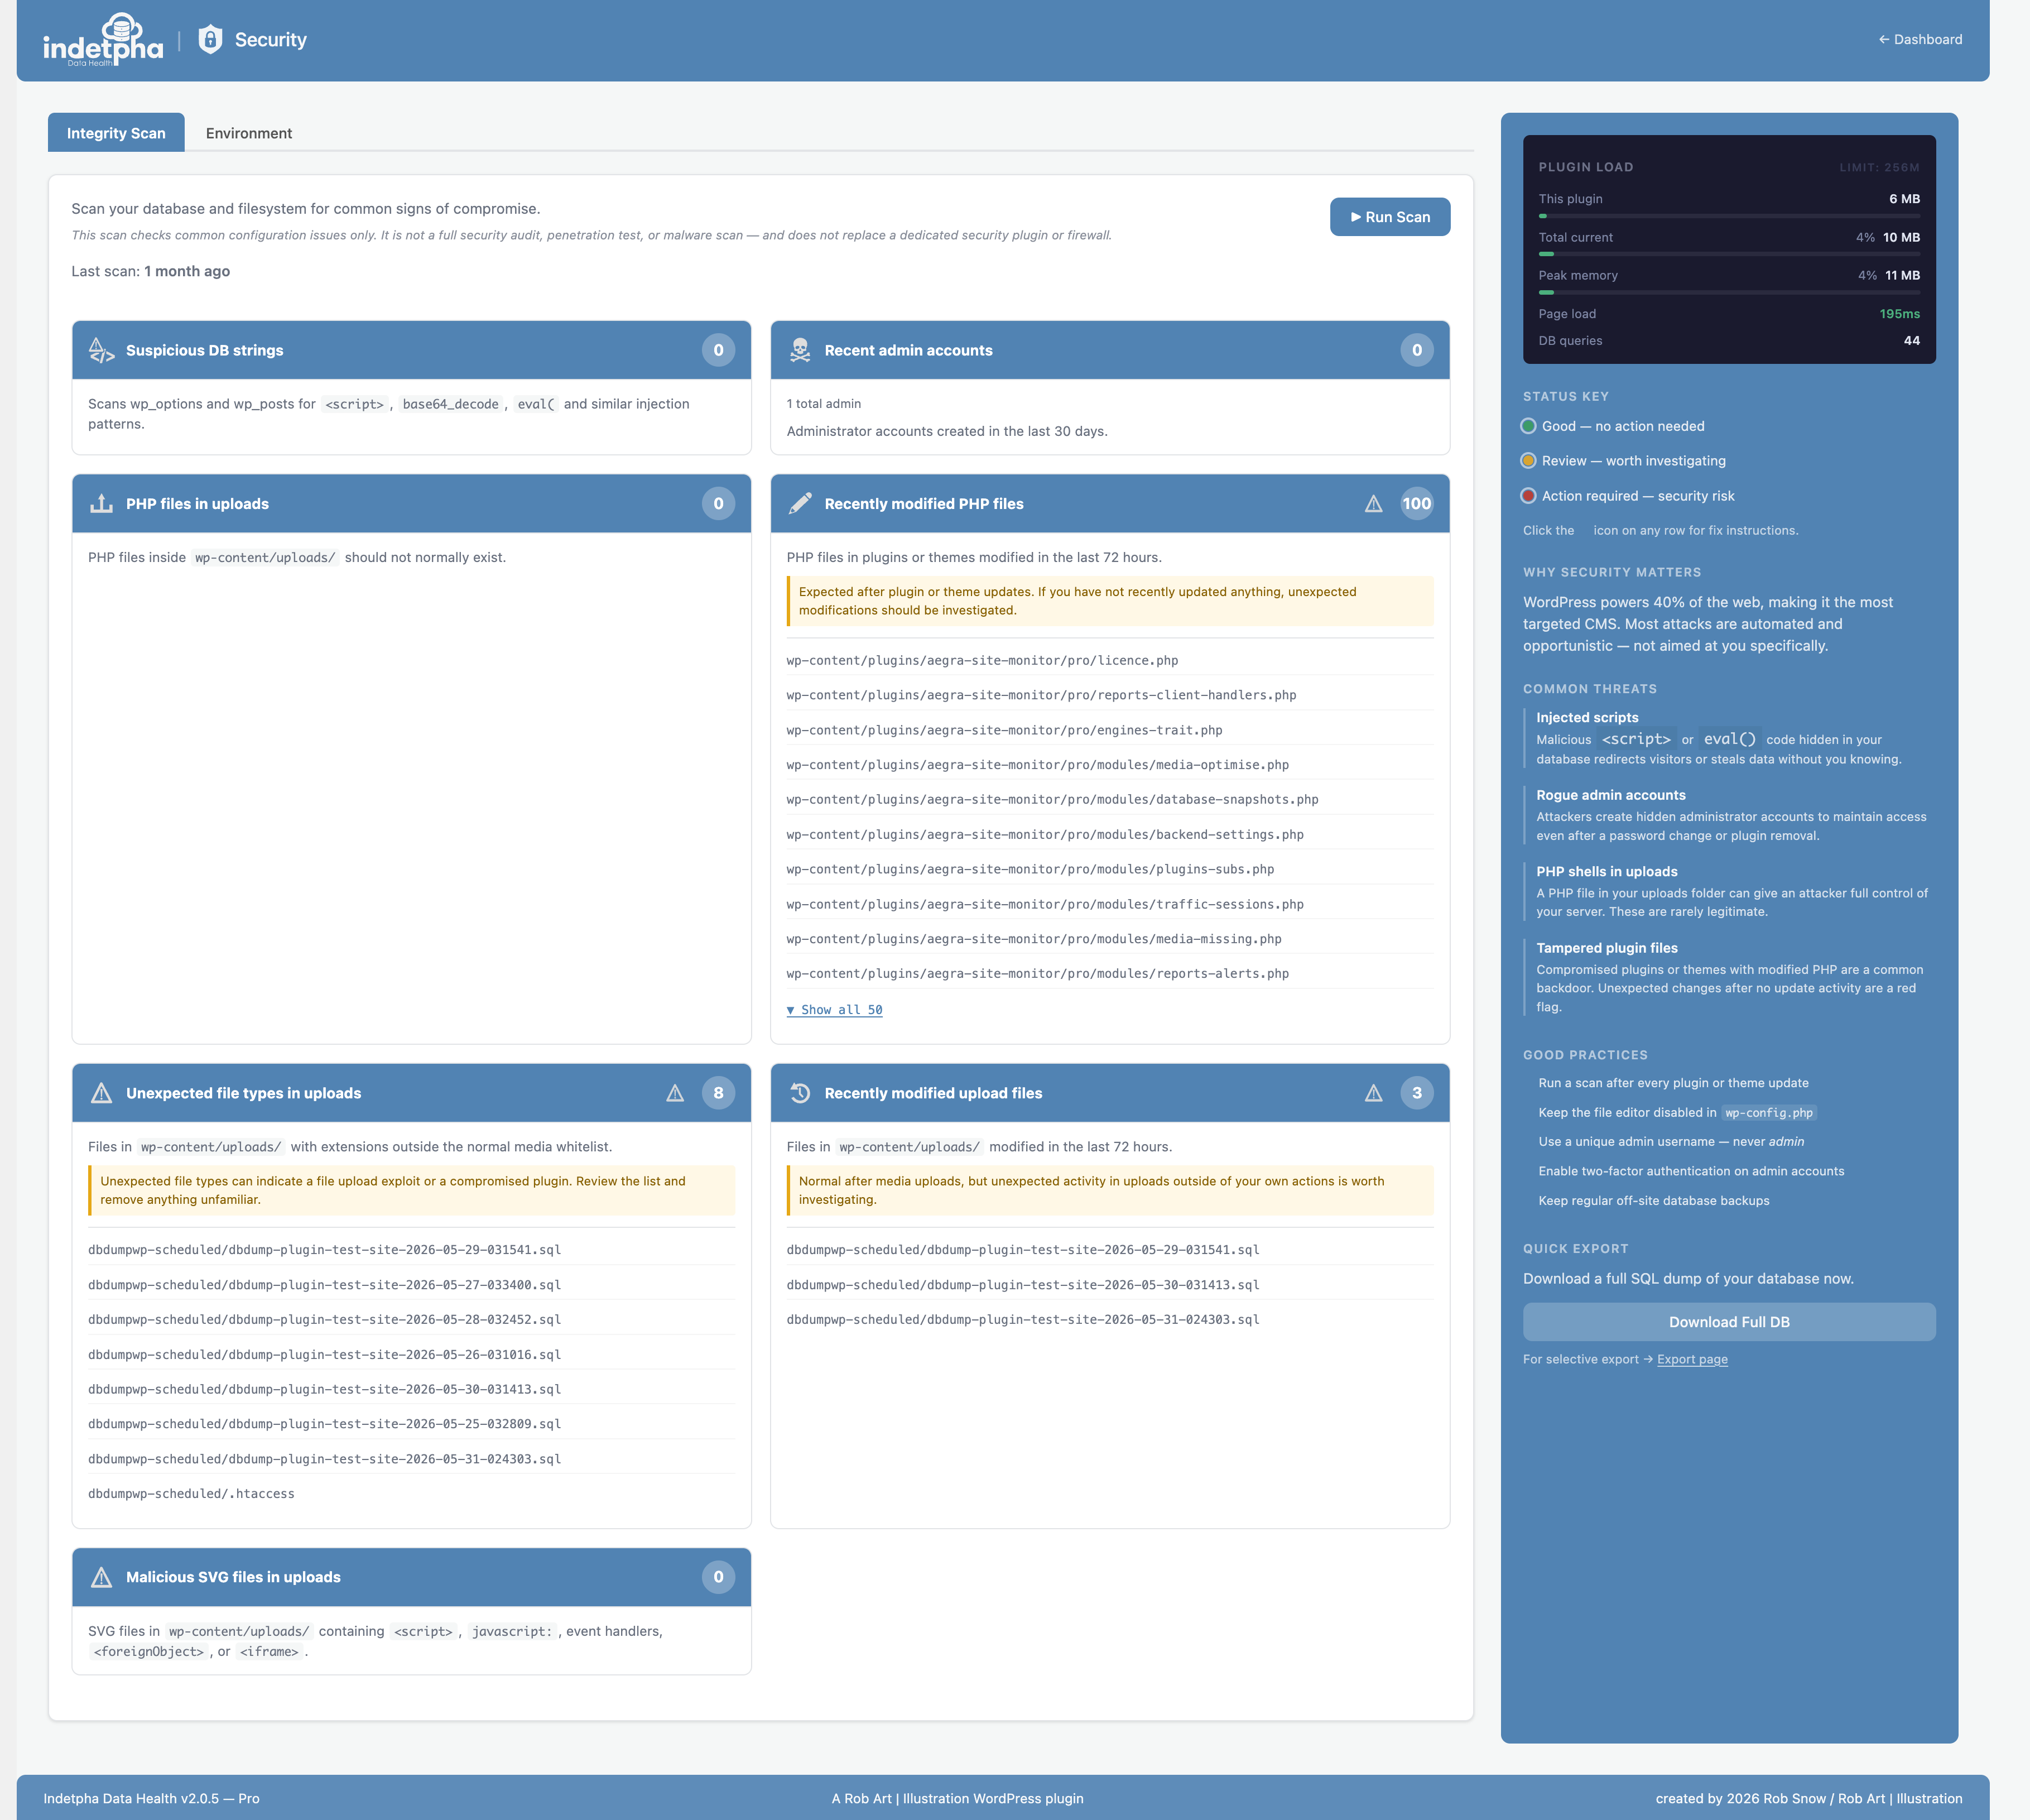Image resolution: width=2030 pixels, height=1820 pixels.
Task: Click the 3 badge on Recently modified upload files
Action: (x=1417, y=1093)
